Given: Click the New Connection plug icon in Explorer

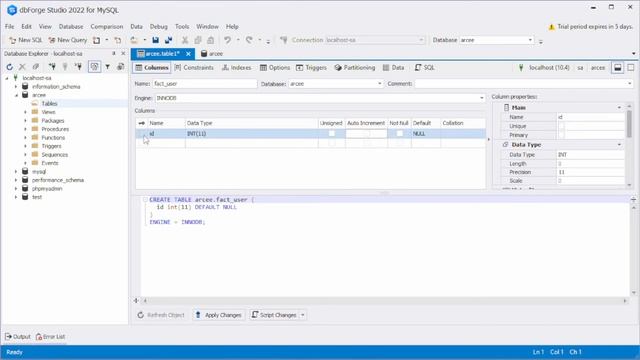Looking at the screenshot, I should [52, 67].
